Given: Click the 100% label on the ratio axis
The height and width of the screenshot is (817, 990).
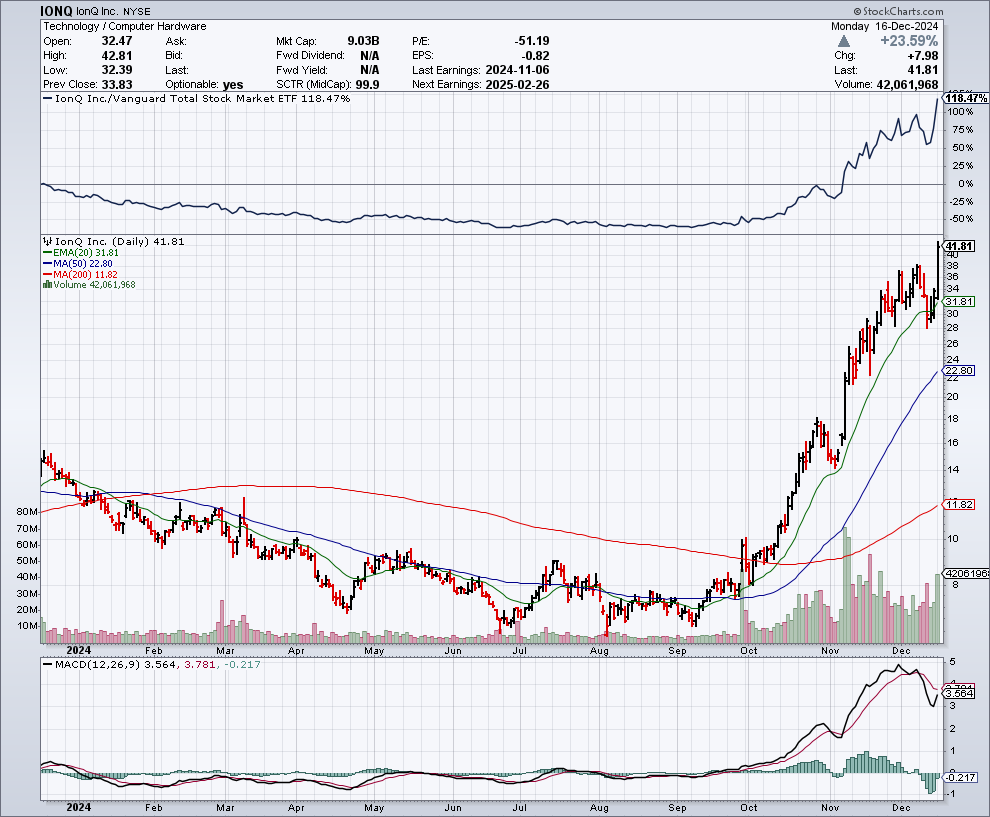Looking at the screenshot, I should (960, 112).
